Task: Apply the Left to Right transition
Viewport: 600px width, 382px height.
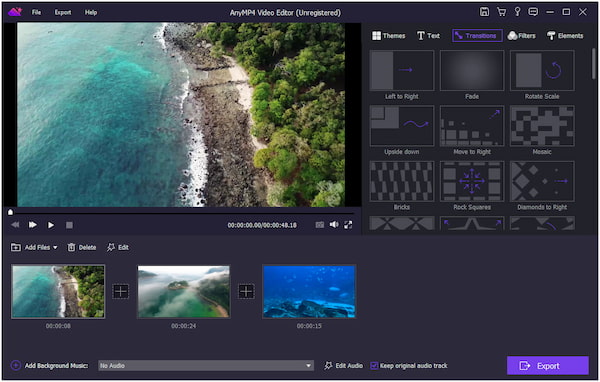Action: point(402,70)
